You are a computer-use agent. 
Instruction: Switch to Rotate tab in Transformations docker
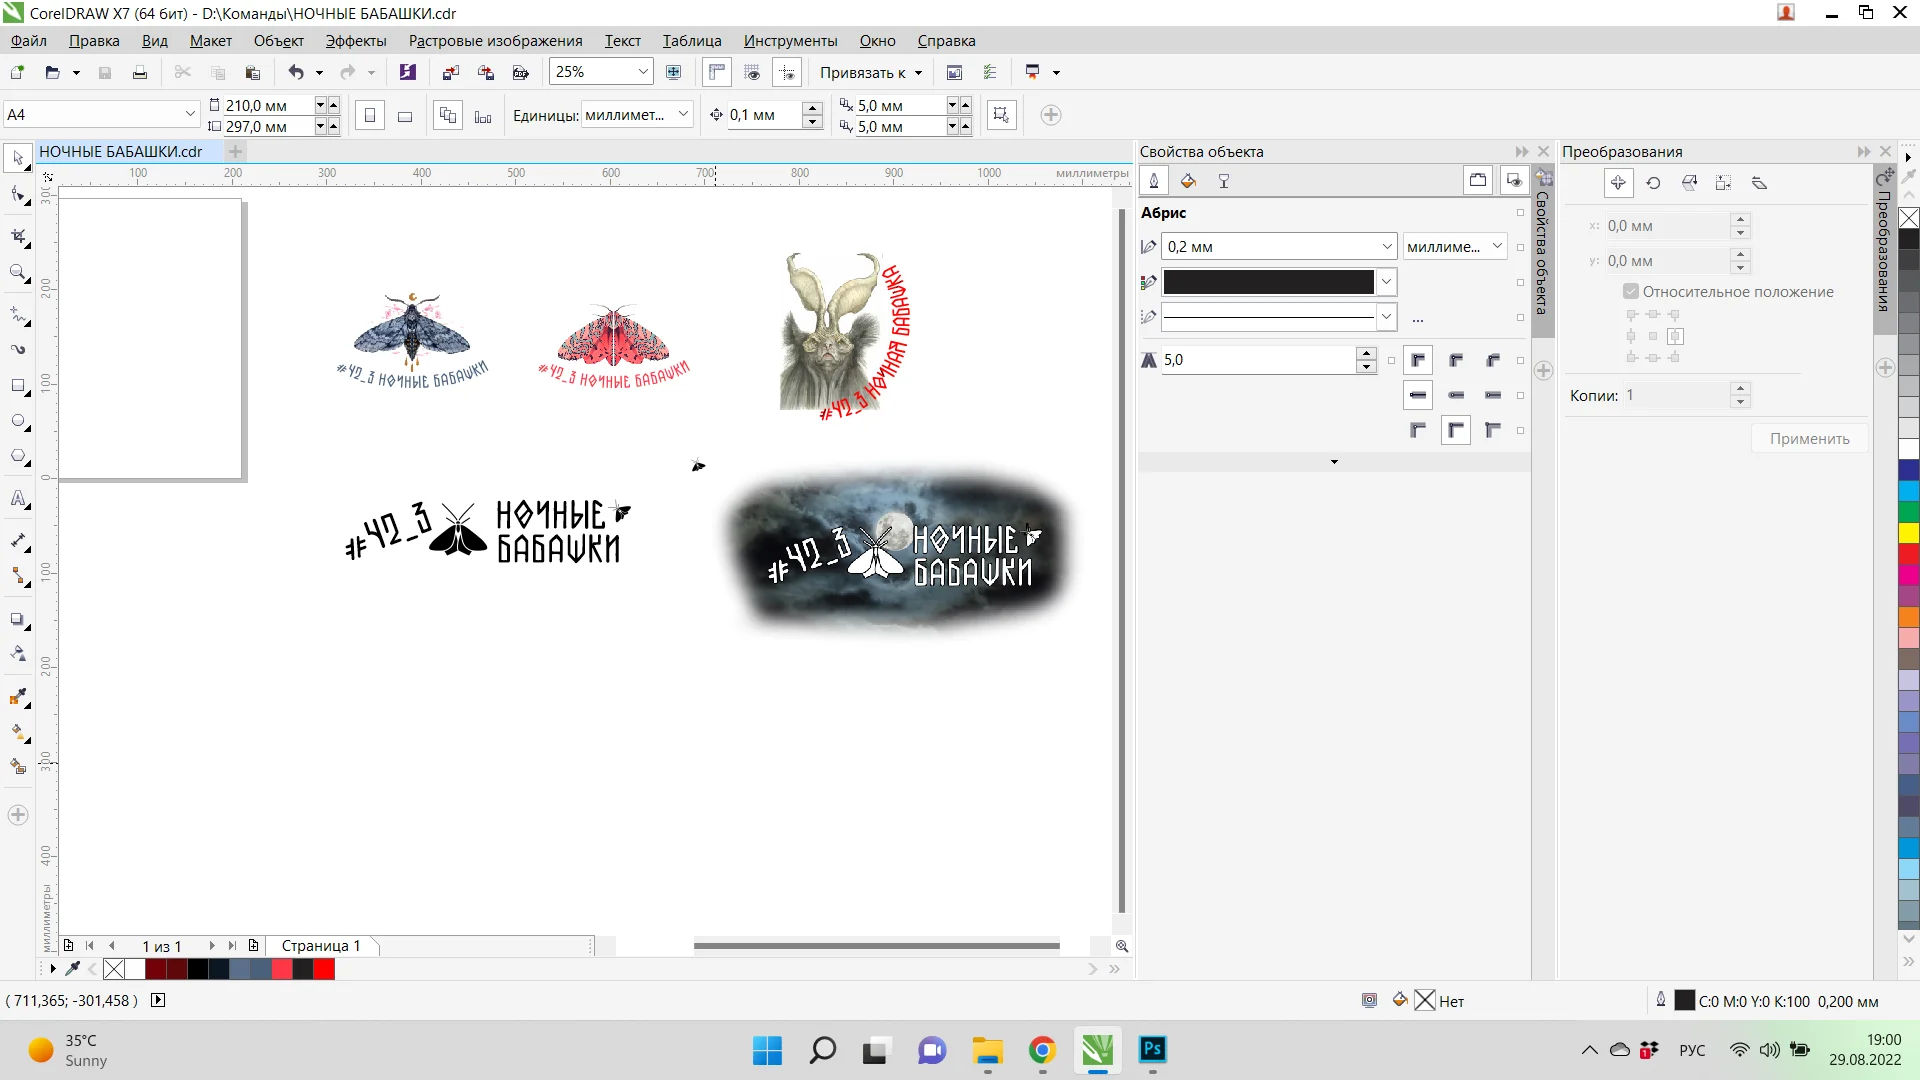click(1653, 183)
